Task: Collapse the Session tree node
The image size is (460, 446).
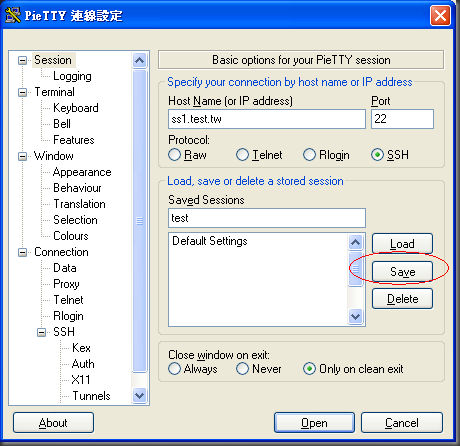Action: tap(22, 60)
